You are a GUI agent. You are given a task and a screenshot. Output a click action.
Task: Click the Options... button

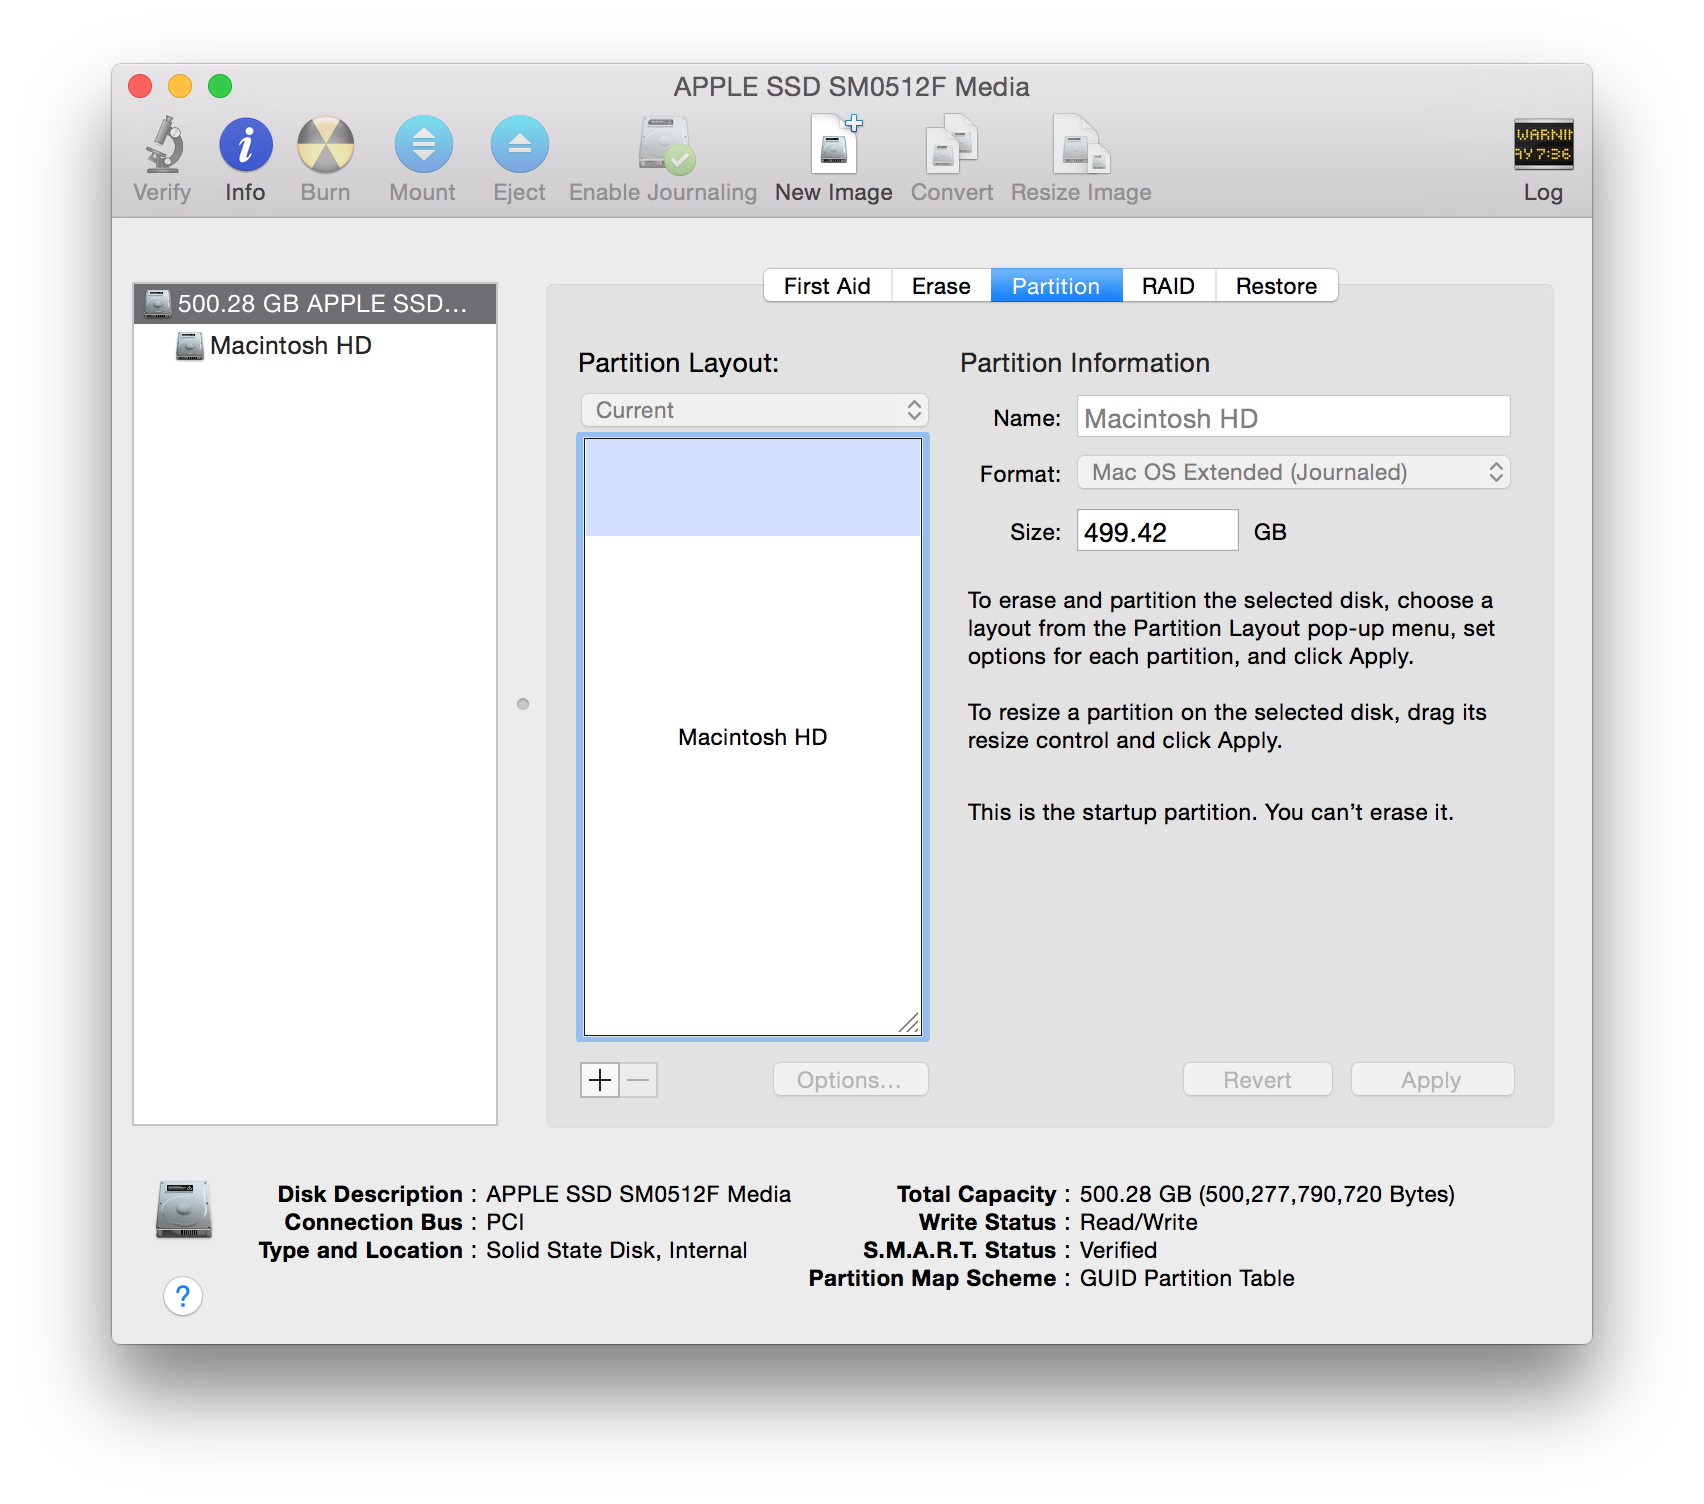(x=850, y=1080)
